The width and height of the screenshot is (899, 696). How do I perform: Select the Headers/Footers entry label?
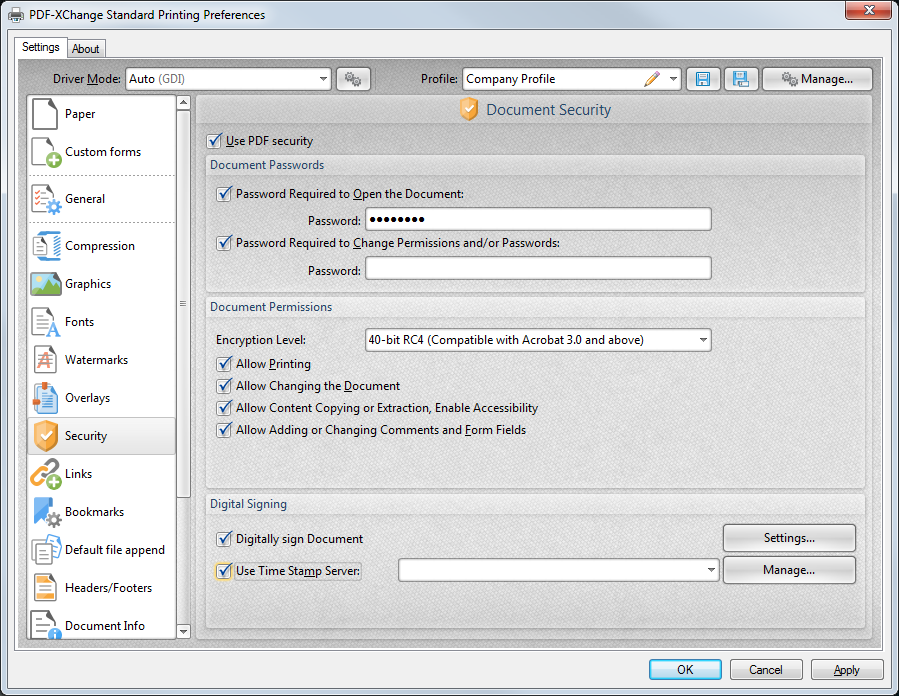click(108, 588)
